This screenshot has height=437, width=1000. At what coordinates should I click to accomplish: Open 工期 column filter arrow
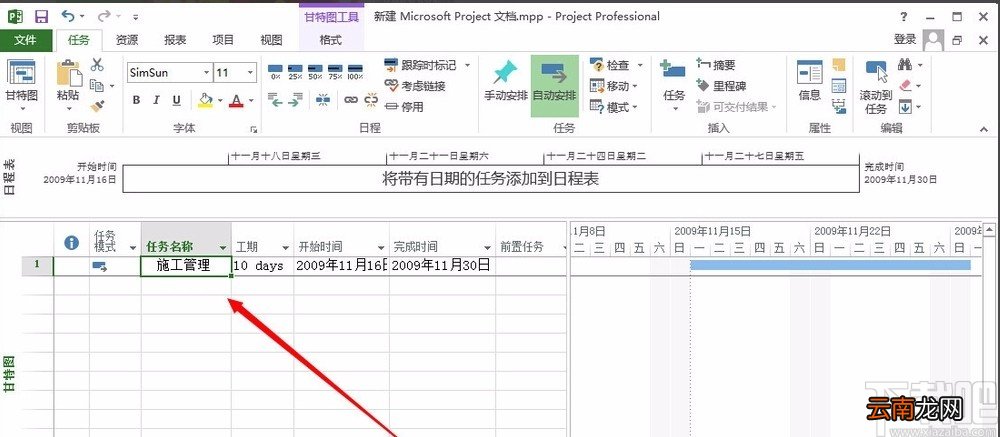285,248
